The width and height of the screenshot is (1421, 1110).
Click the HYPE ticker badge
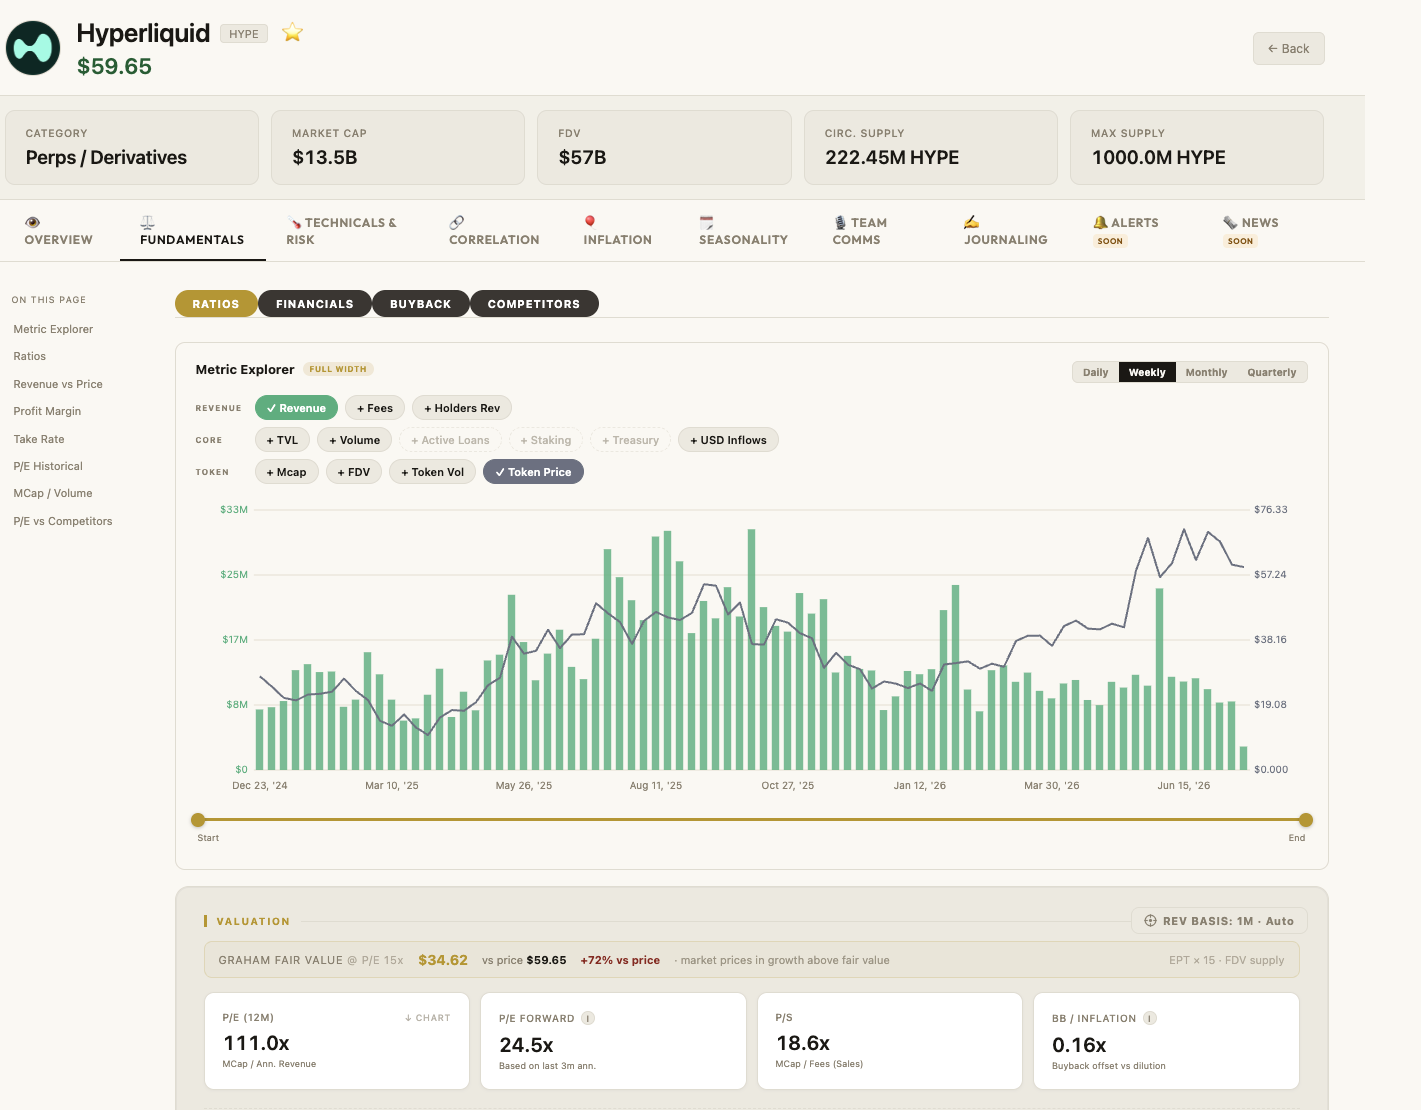pyautogui.click(x=244, y=34)
